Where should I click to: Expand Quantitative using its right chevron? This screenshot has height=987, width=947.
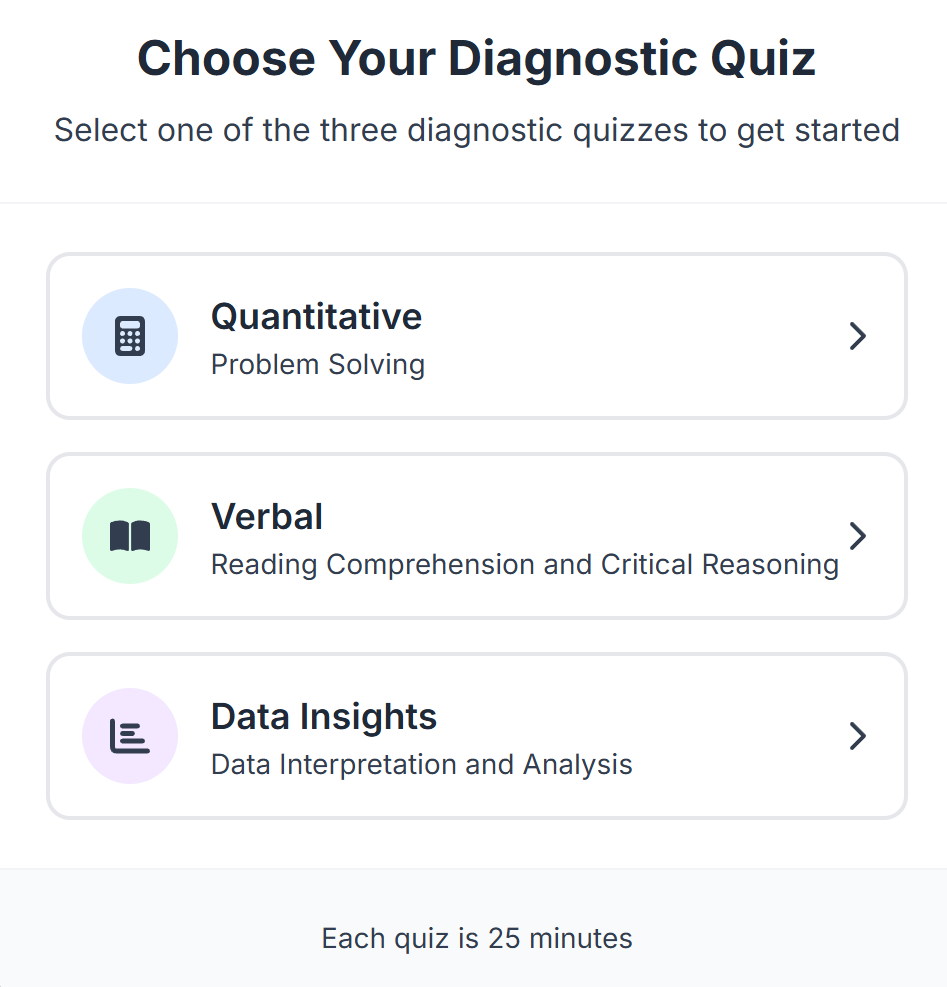(x=857, y=336)
